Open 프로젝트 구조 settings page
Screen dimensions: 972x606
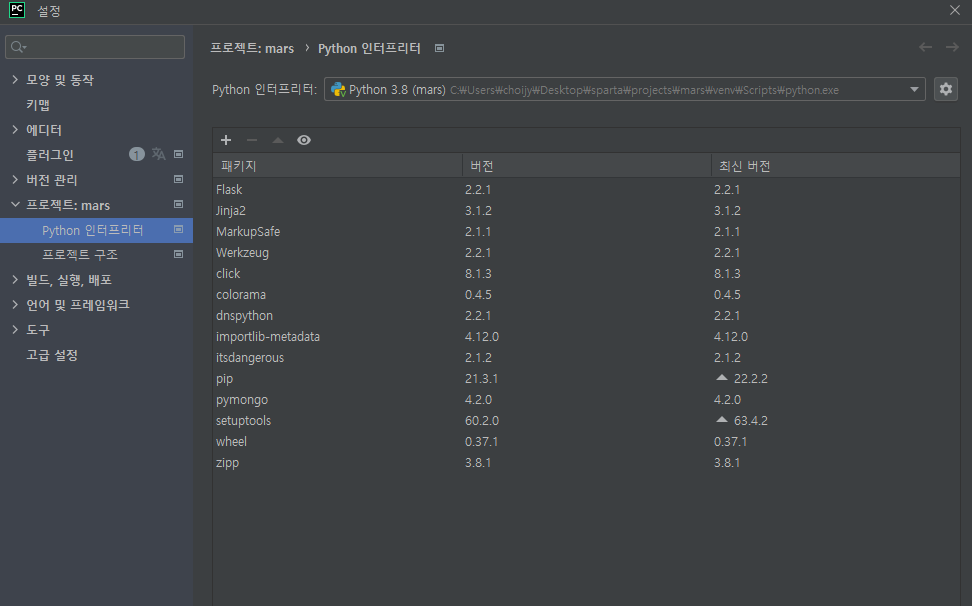[x=80, y=255]
